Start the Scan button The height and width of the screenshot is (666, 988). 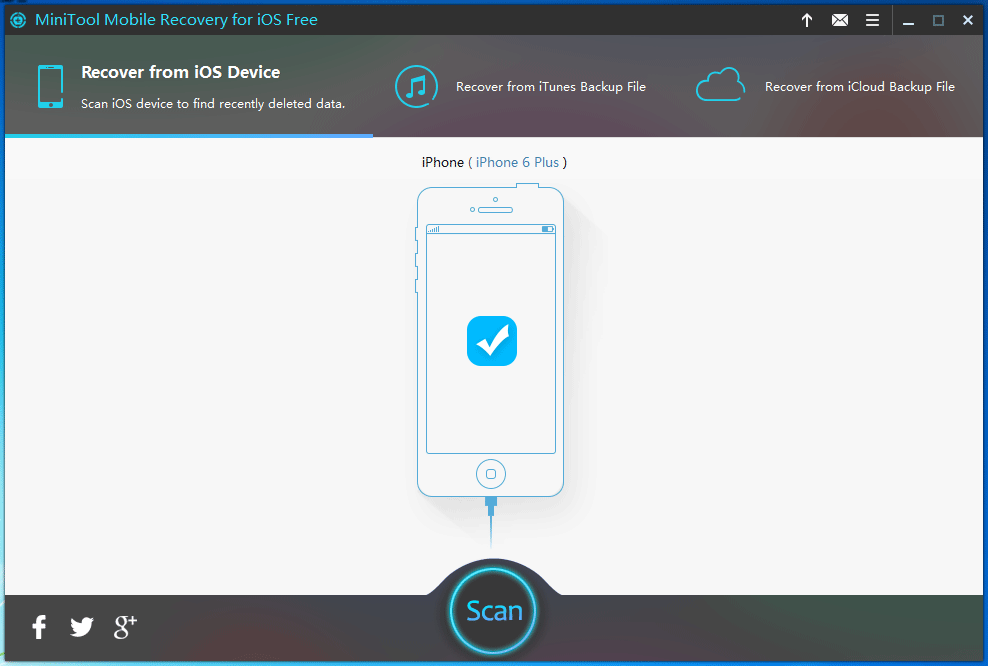click(493, 611)
